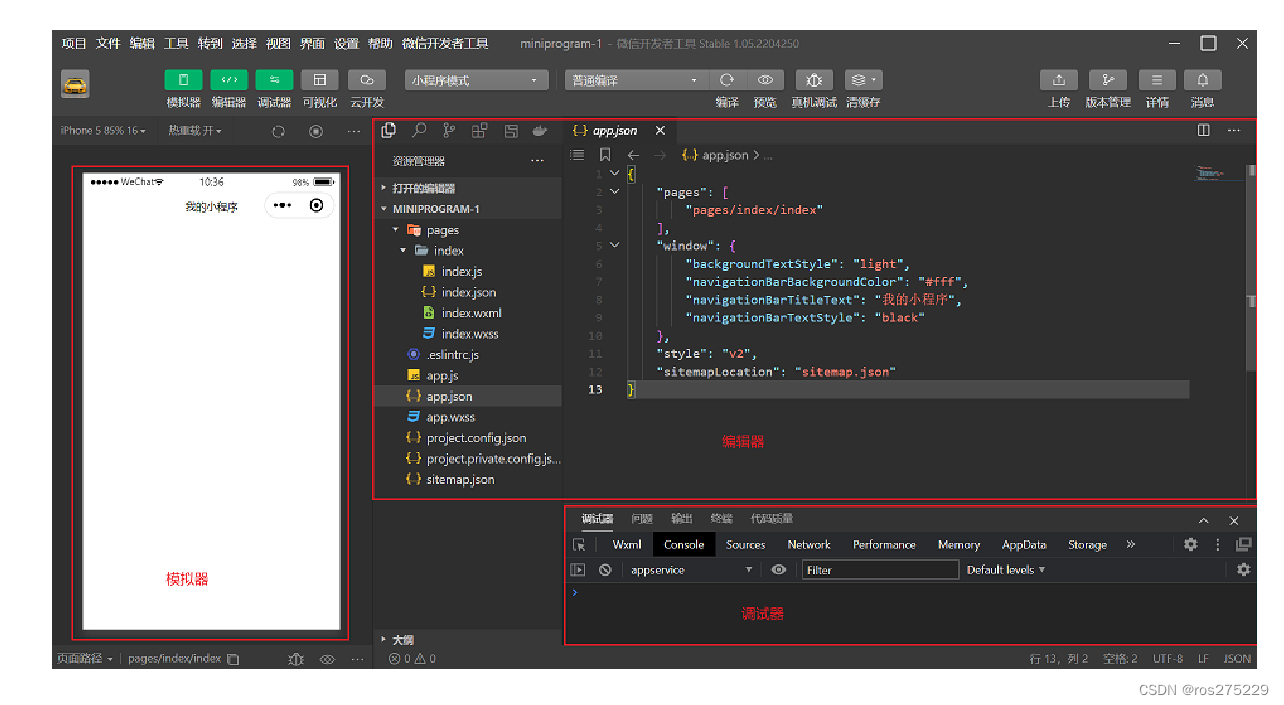The height and width of the screenshot is (705, 1284).
Task: Clear cache using the 清缓存 icon
Action: pos(858,80)
